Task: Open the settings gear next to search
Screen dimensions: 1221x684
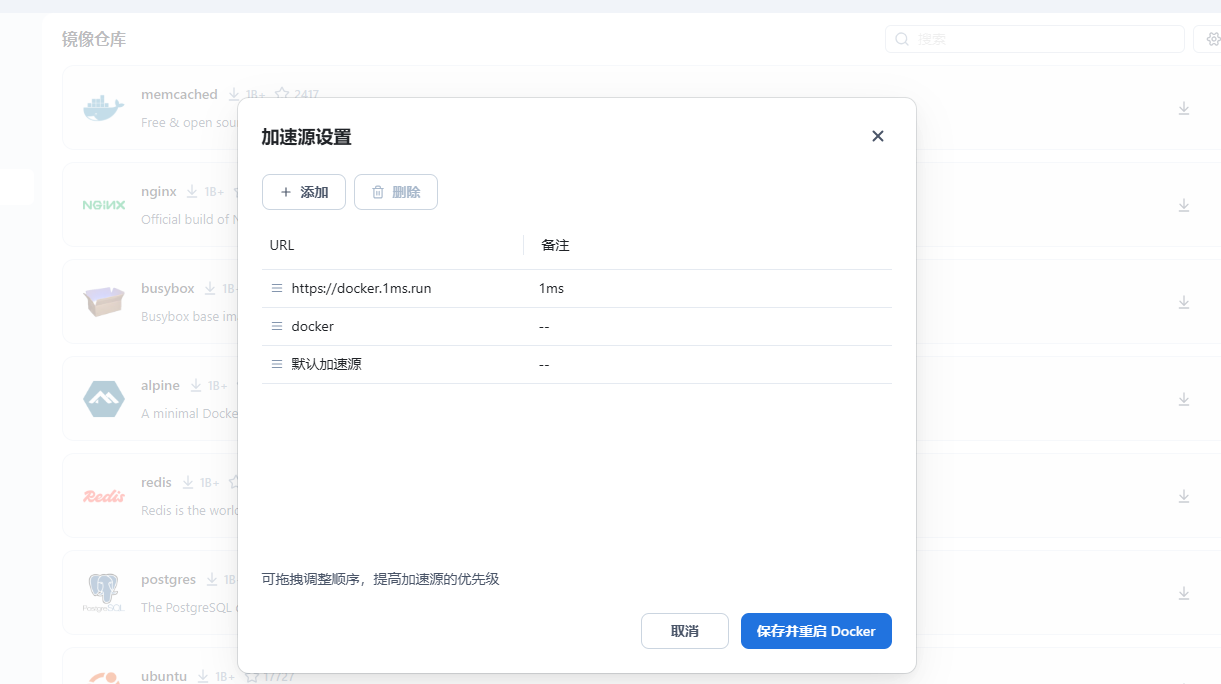Action: pos(1213,39)
